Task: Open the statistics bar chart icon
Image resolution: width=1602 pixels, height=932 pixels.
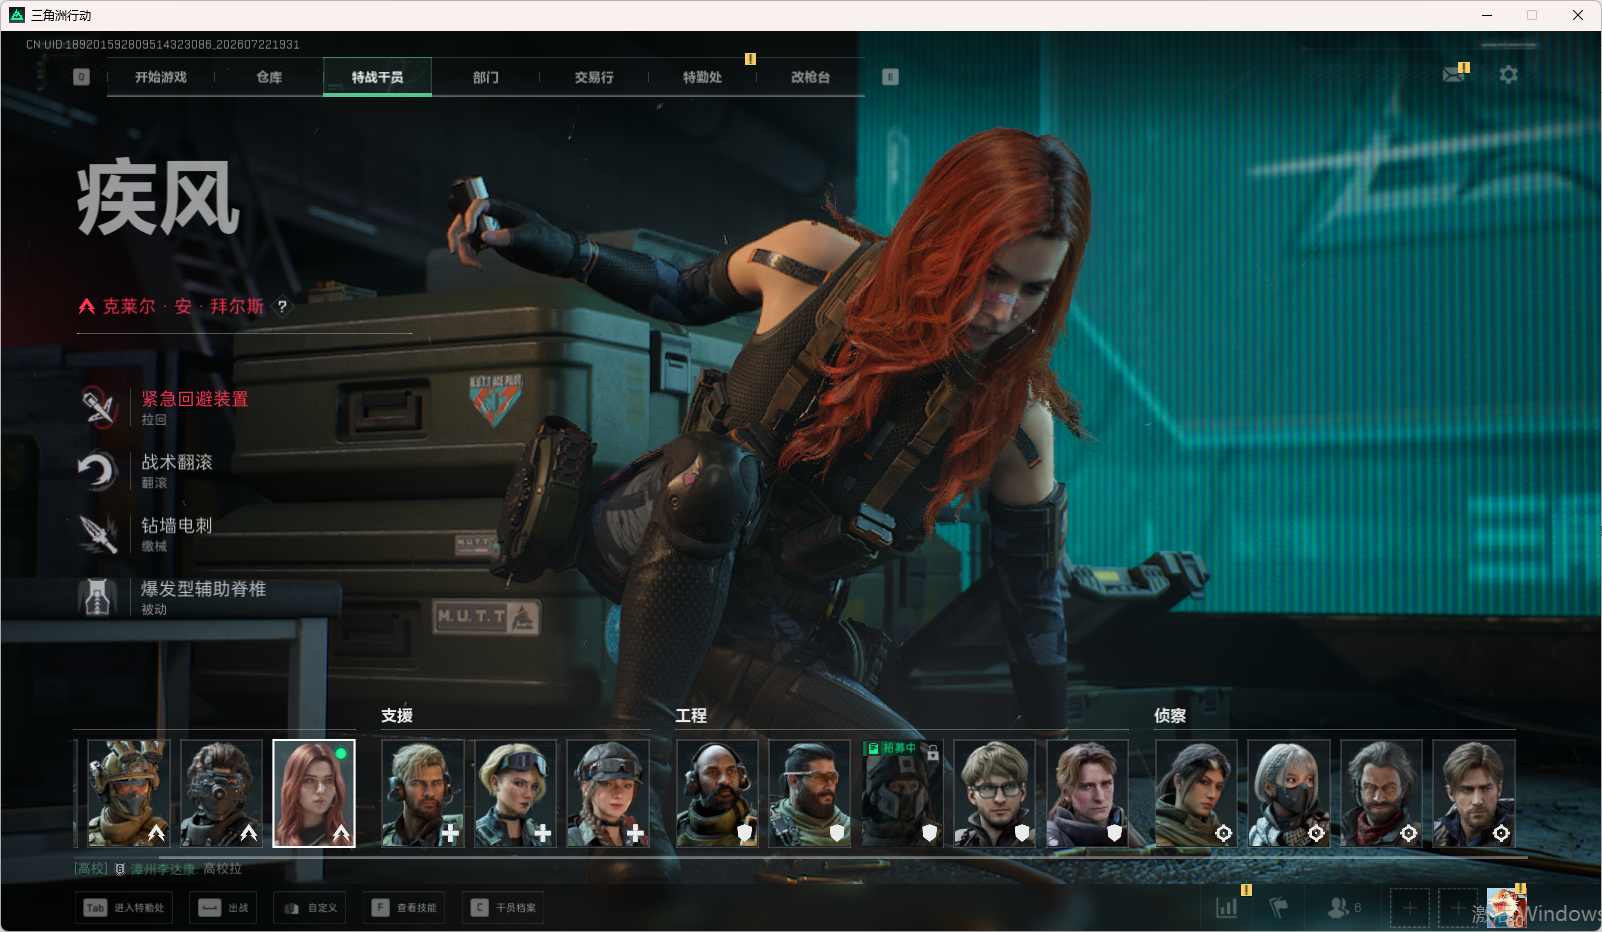Action: 1226,908
